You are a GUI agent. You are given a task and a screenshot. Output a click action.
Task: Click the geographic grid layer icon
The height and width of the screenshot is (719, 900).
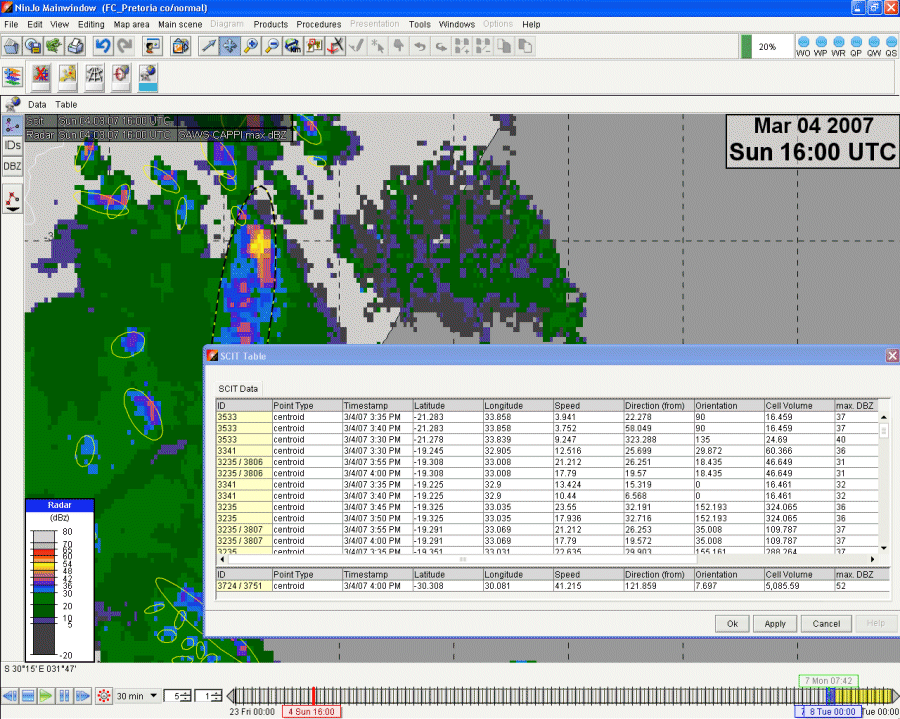click(95, 77)
